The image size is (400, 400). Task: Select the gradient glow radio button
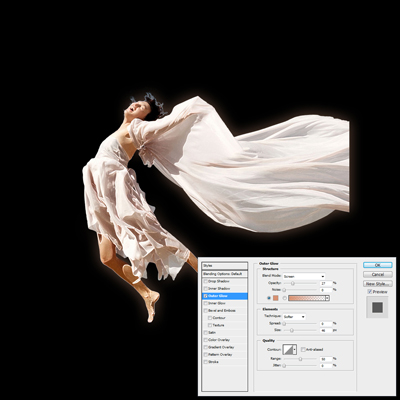[284, 298]
